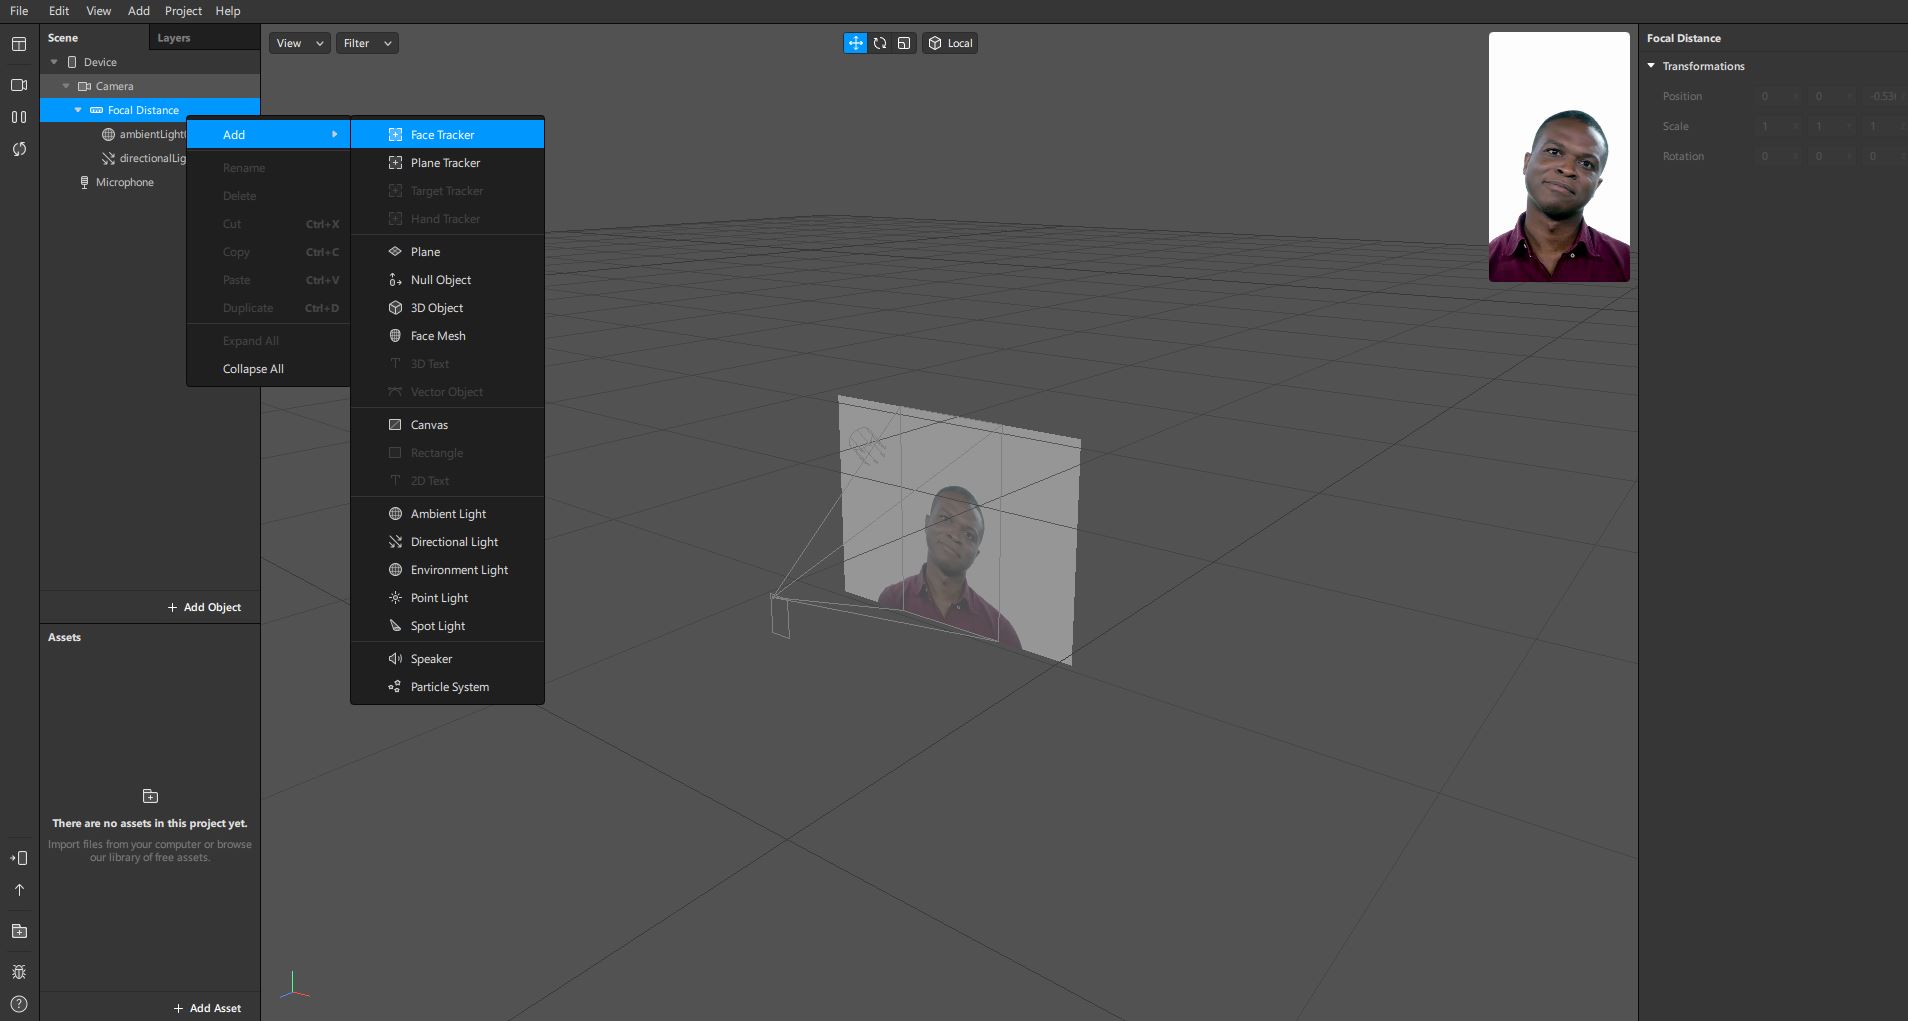The width and height of the screenshot is (1908, 1021).
Task: Click the video camera icon in sidebar
Action: click(x=19, y=85)
